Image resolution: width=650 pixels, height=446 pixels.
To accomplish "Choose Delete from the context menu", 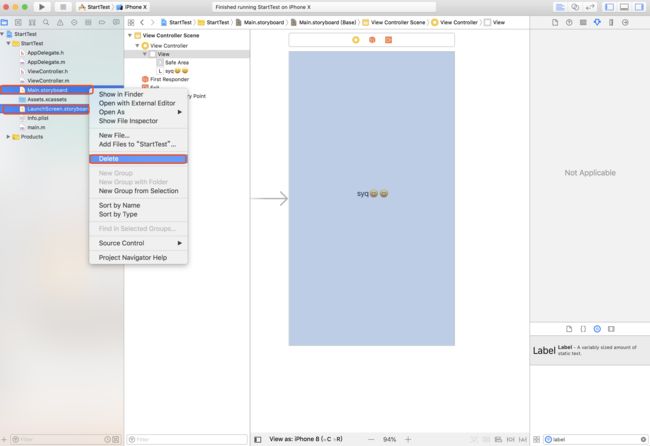I will [138, 159].
